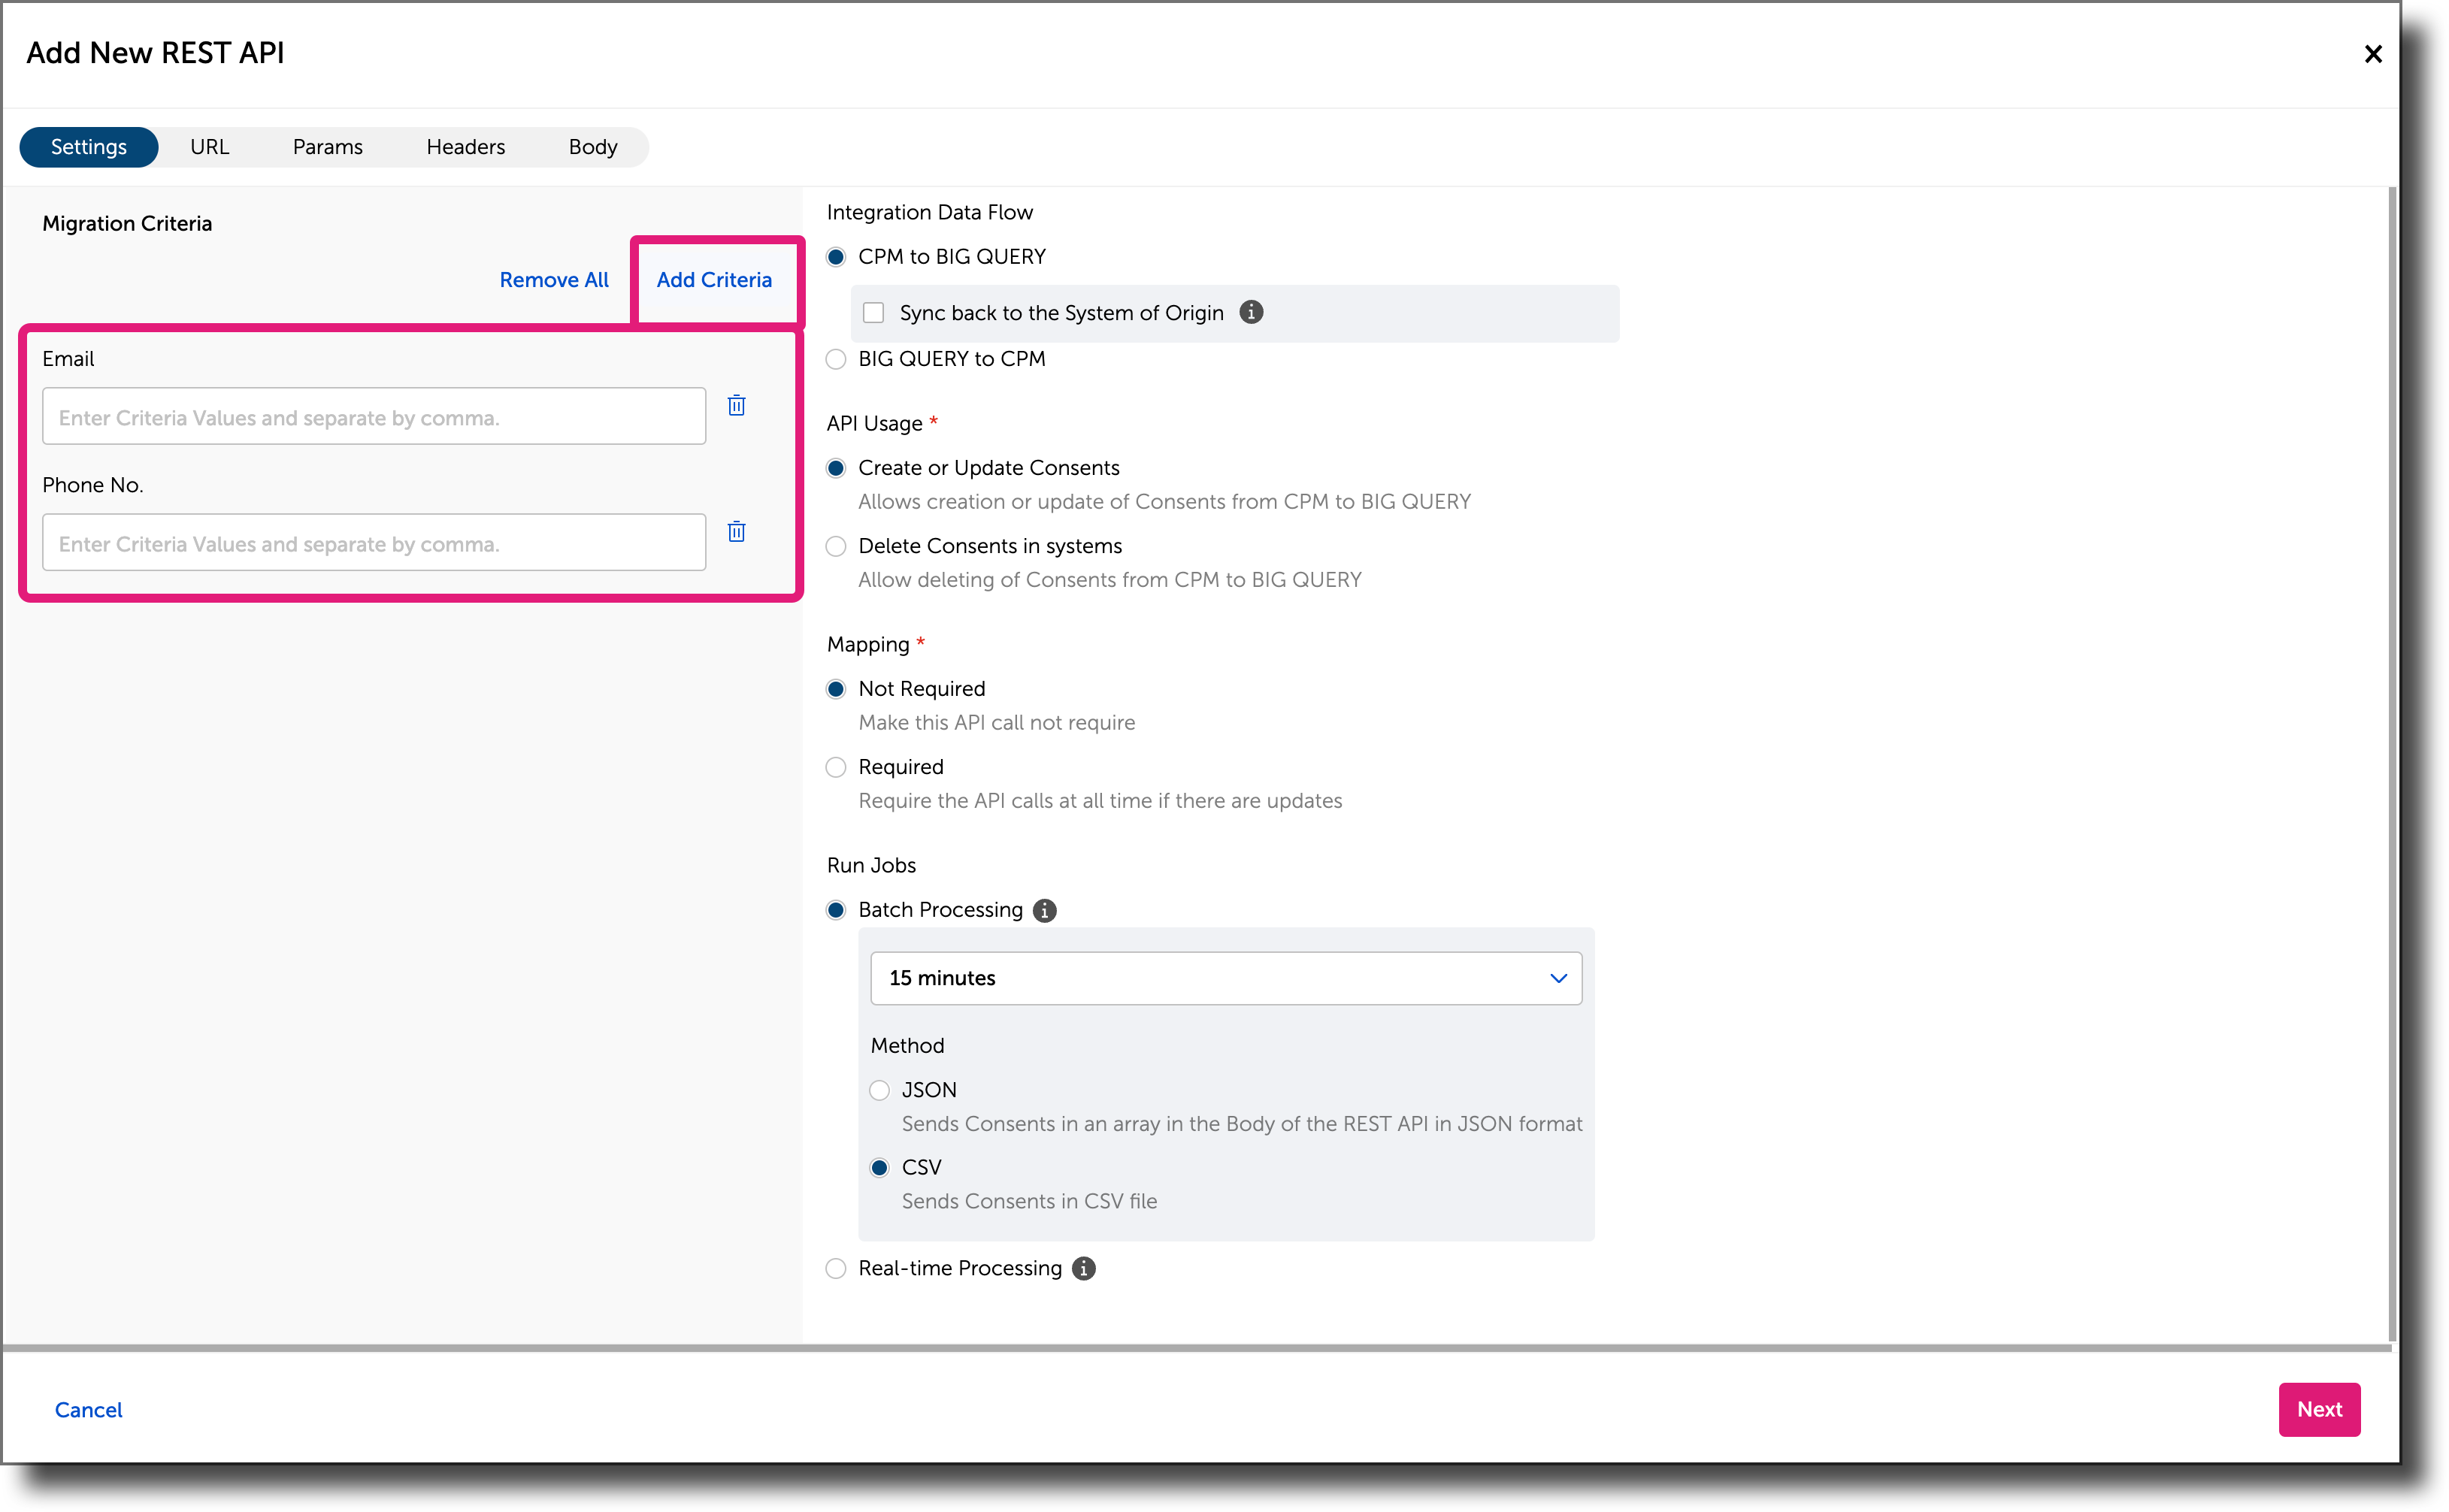Select JSON as batch method

[x=880, y=1091]
